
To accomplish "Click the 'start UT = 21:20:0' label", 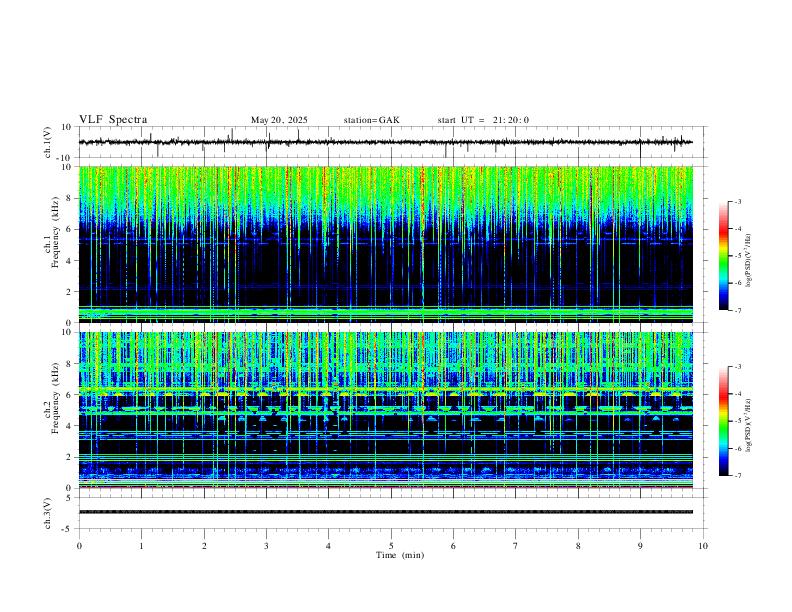I will [x=483, y=120].
